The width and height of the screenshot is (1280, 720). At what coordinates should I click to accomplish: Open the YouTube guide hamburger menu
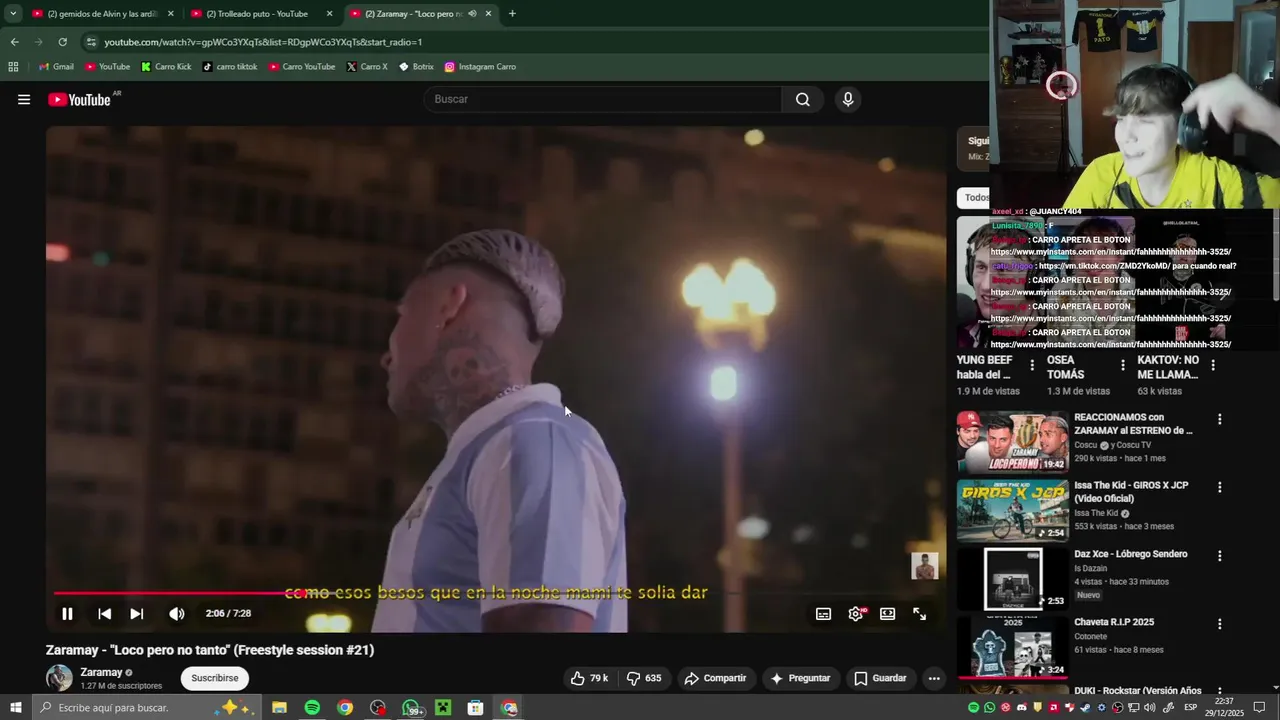click(24, 99)
